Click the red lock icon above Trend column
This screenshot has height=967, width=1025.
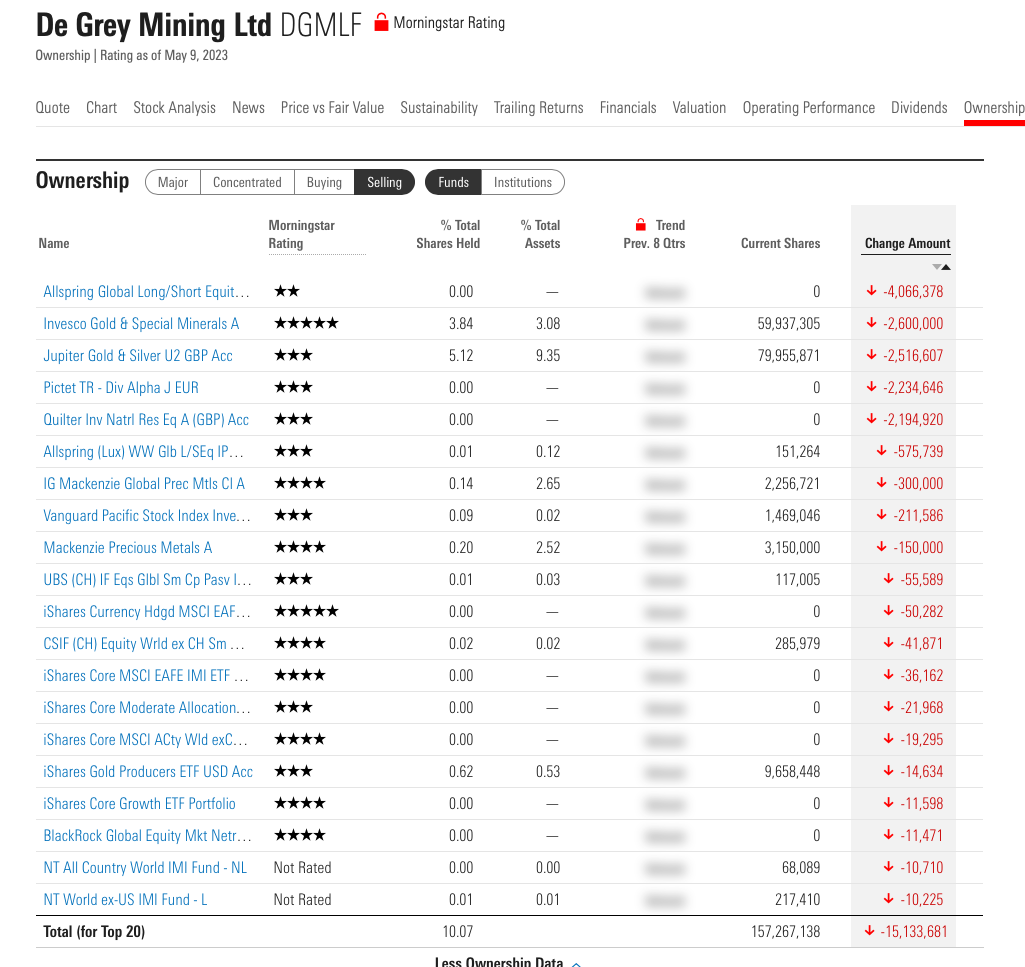click(641, 225)
